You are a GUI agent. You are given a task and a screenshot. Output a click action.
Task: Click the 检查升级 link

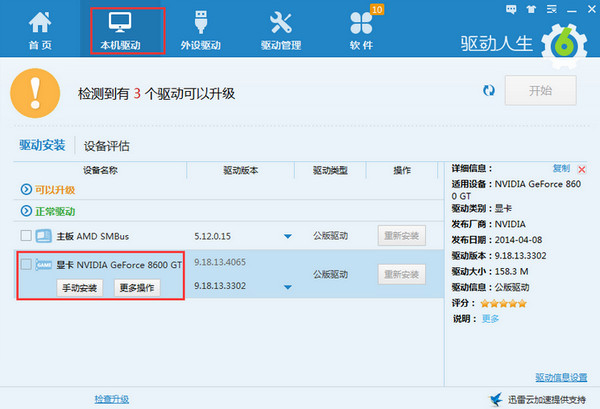click(112, 399)
